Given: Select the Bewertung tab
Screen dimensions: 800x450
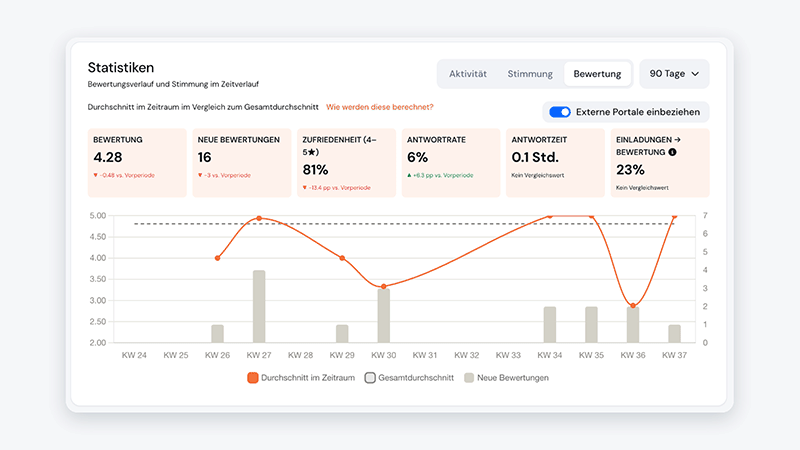Looking at the screenshot, I should pos(597,74).
